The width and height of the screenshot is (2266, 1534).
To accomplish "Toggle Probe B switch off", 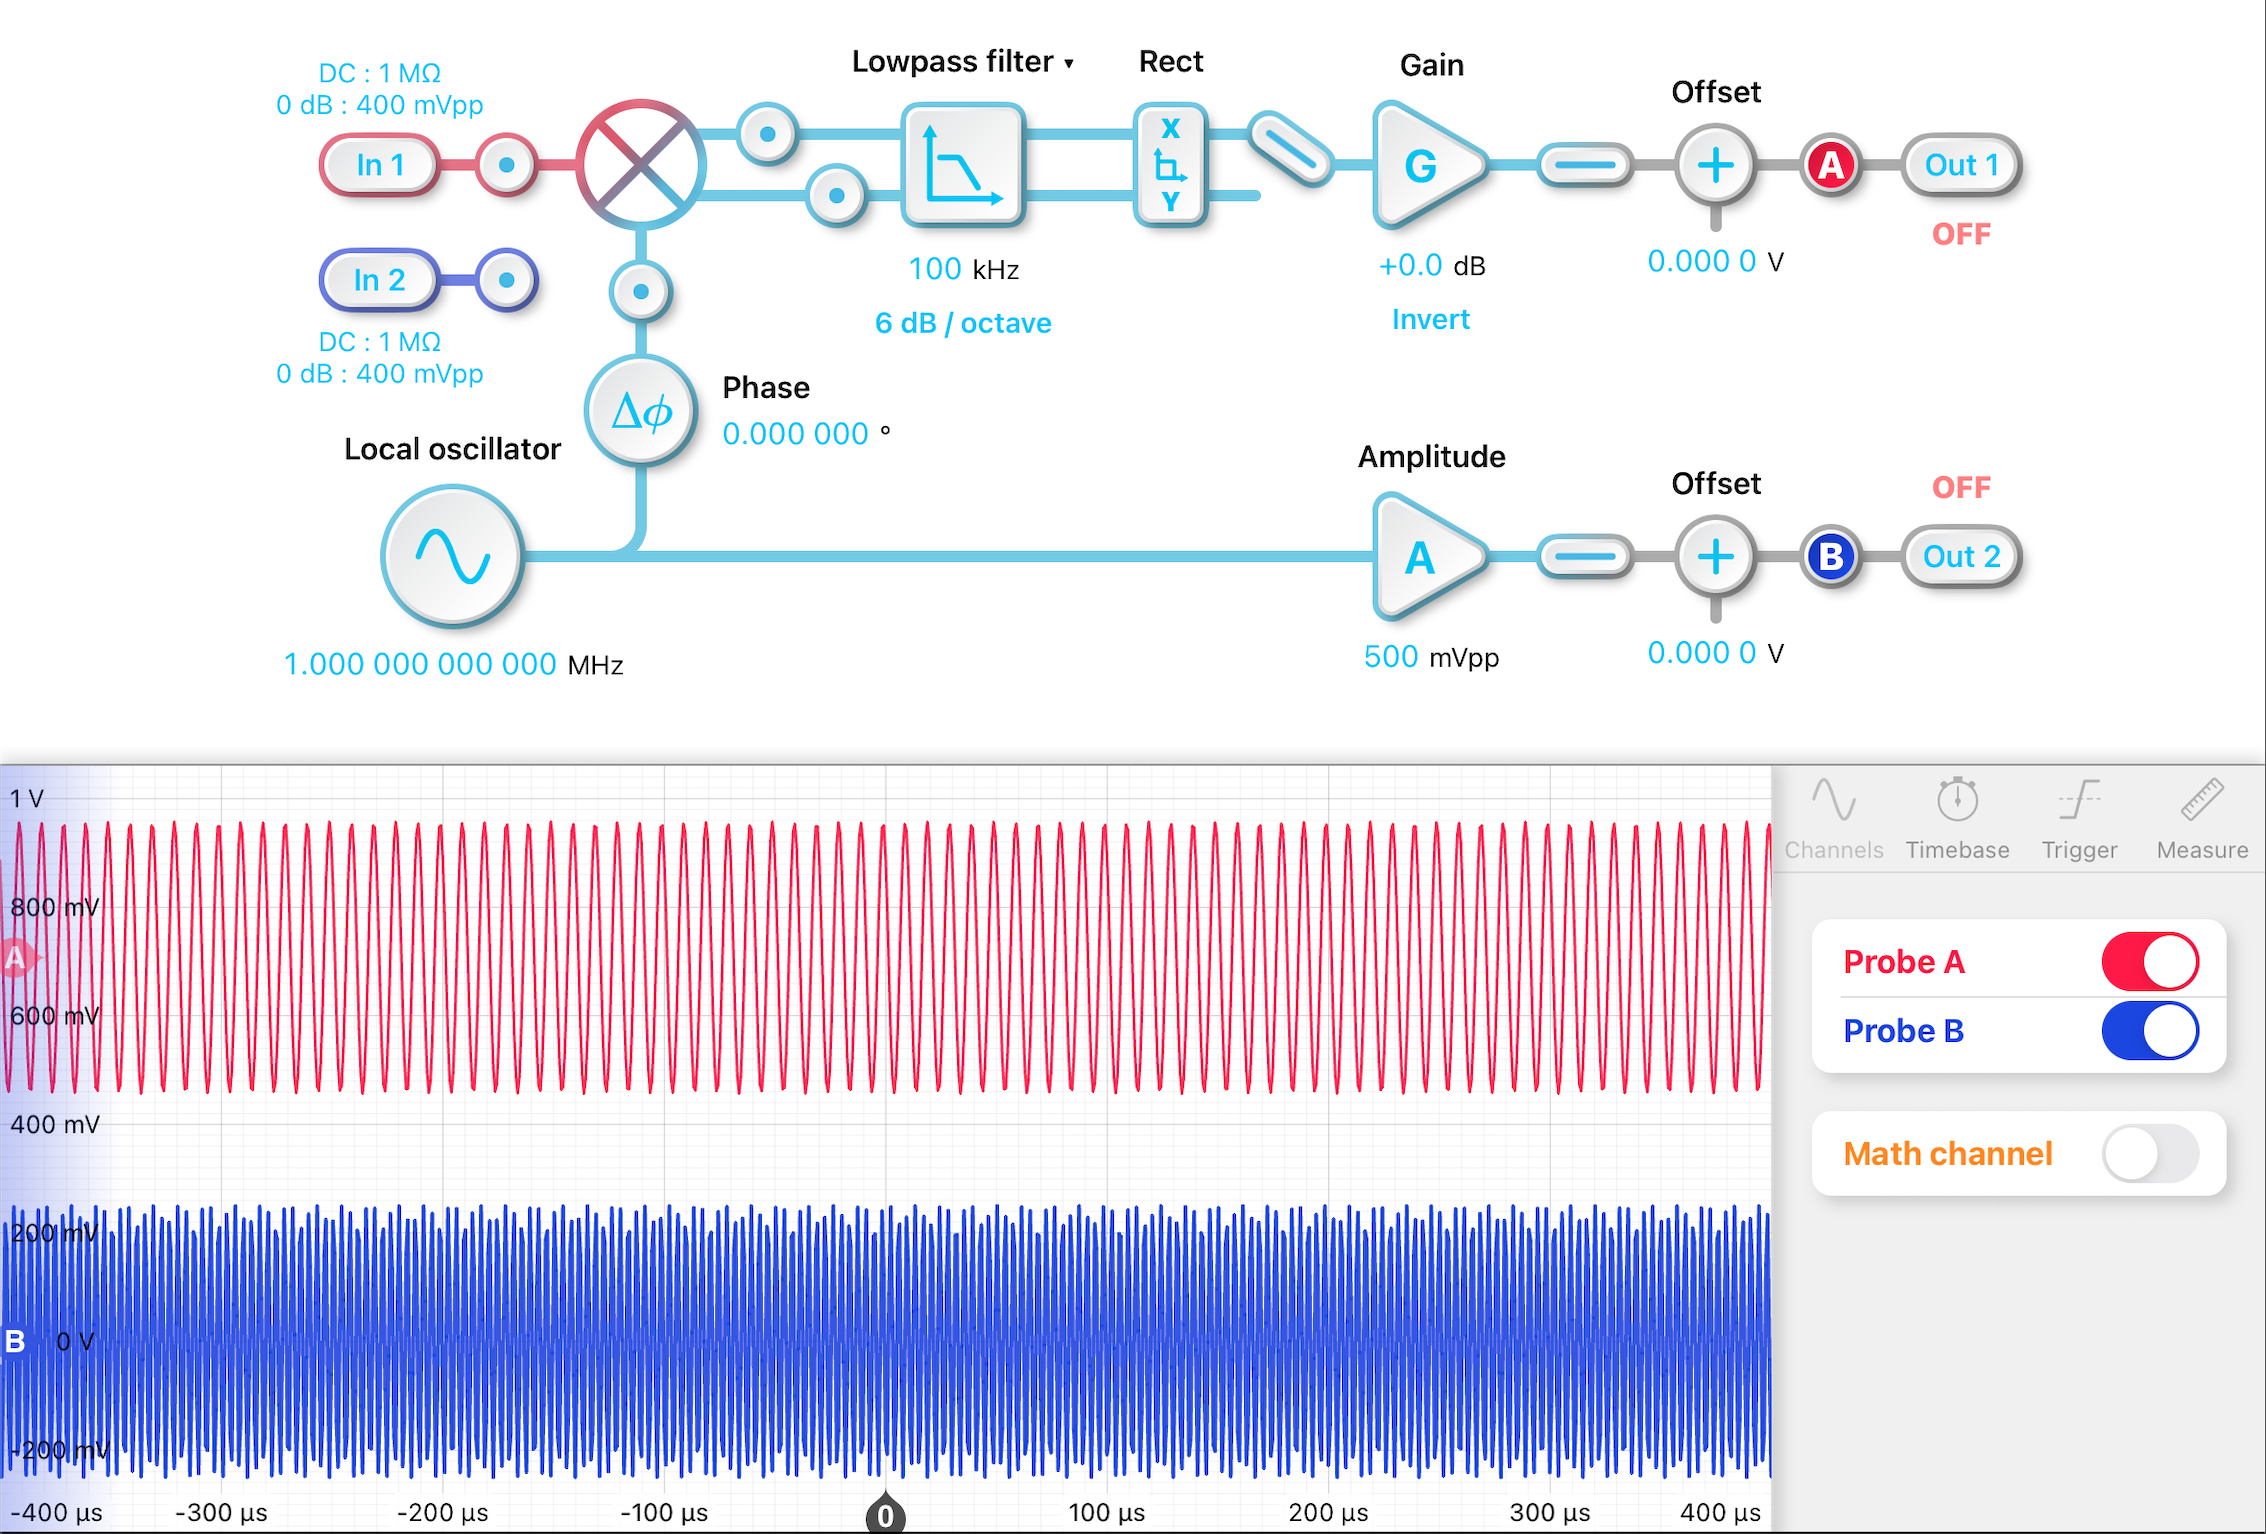I will pyautogui.click(x=2150, y=1031).
